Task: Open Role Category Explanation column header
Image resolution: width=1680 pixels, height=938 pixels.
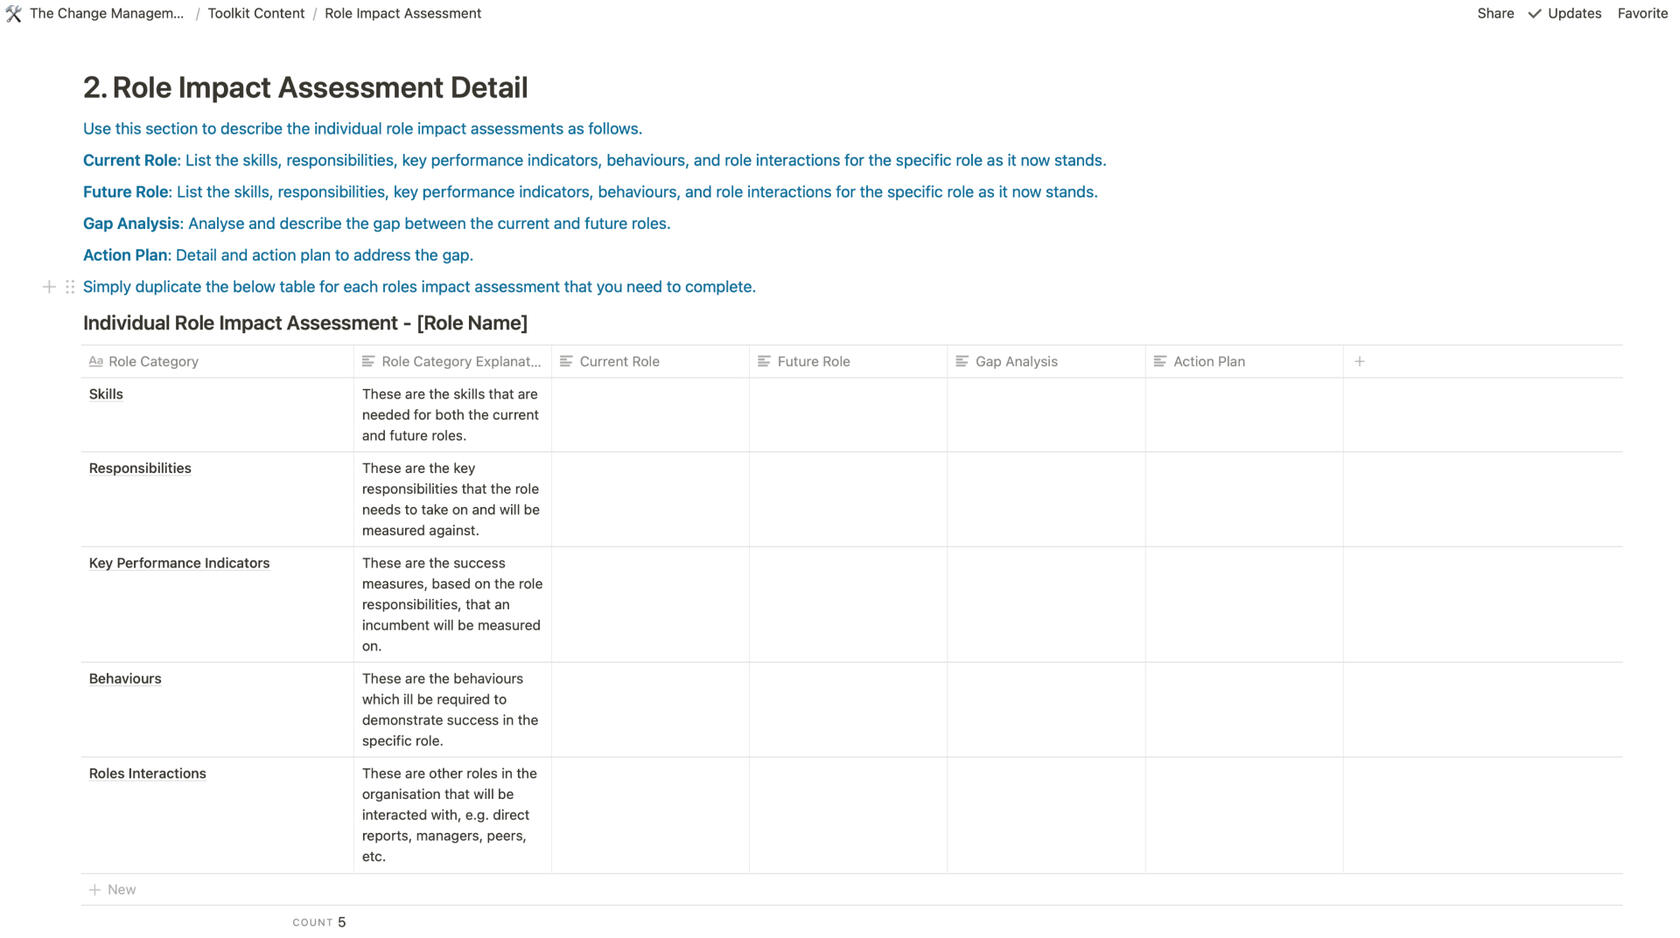Action: pos(460,361)
